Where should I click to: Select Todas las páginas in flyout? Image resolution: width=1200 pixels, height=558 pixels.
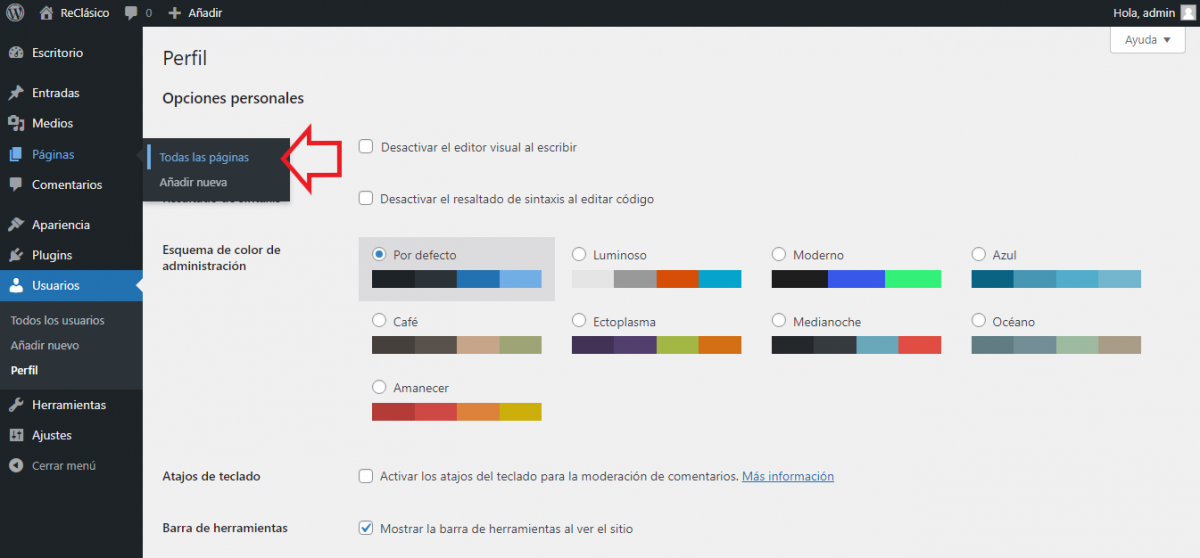(x=204, y=157)
